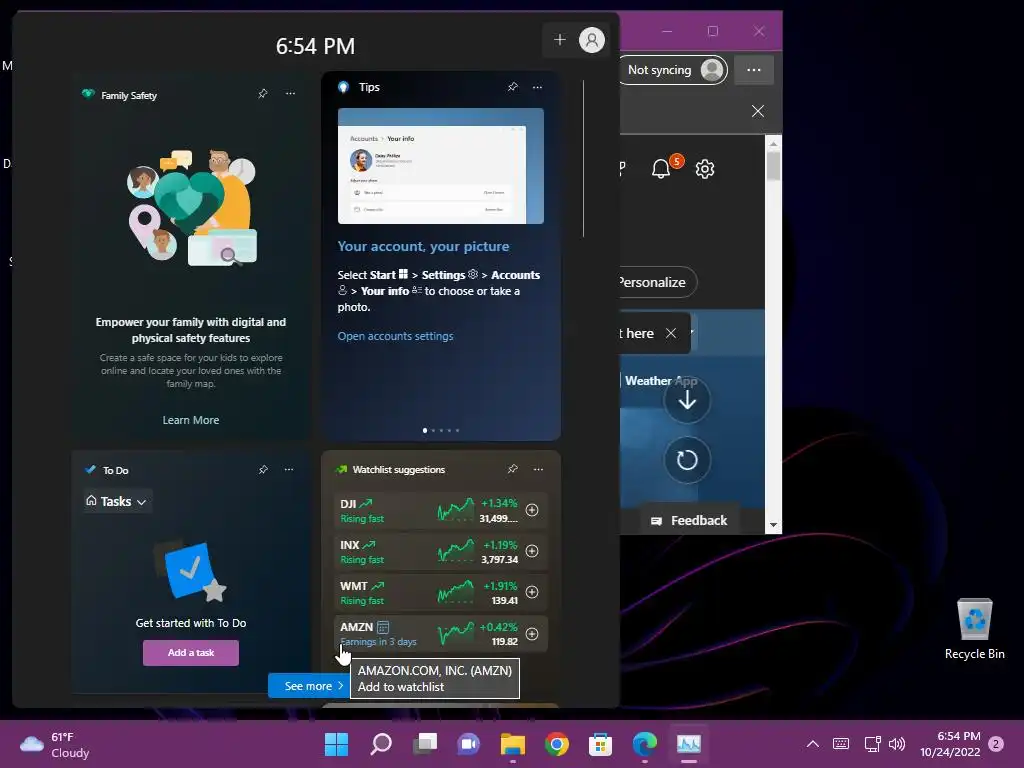Click the Not syncing profile button
Image resolution: width=1024 pixels, height=768 pixels.
673,70
